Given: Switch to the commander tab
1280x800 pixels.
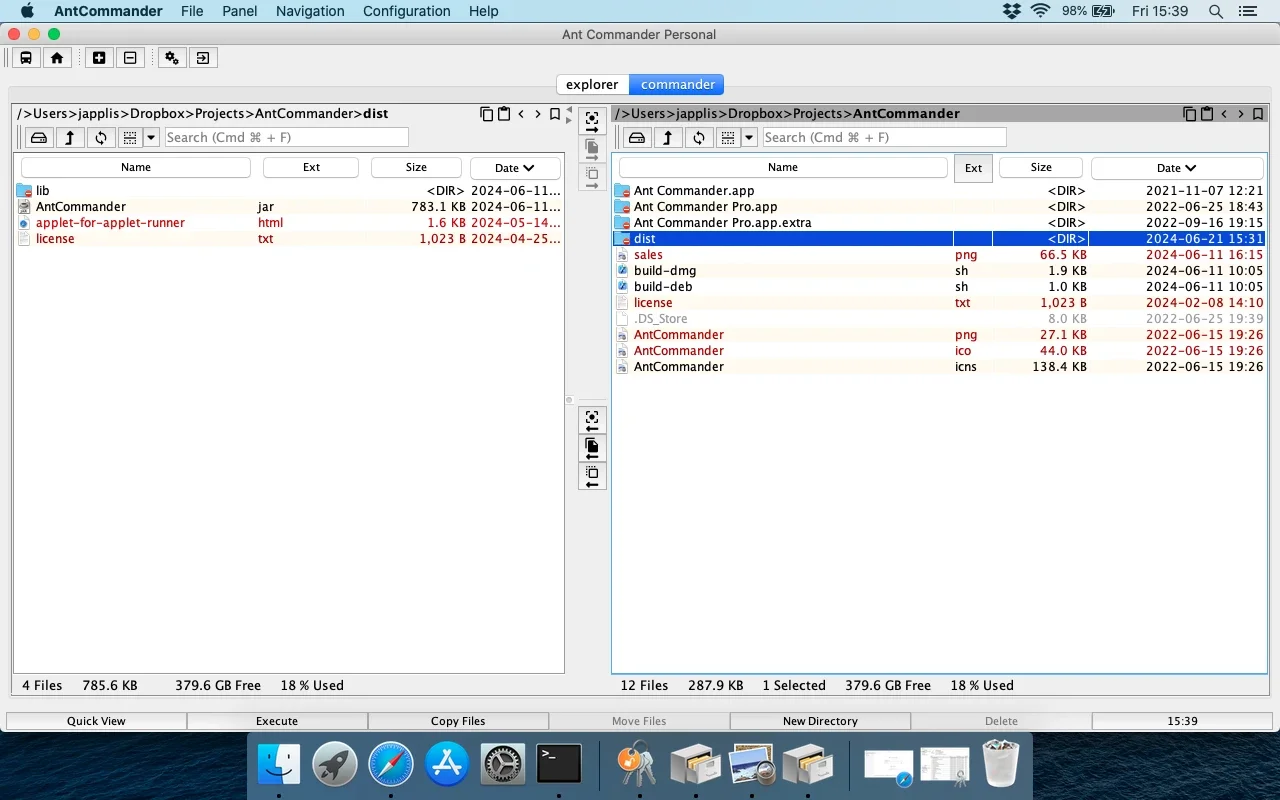Looking at the screenshot, I should [678, 85].
